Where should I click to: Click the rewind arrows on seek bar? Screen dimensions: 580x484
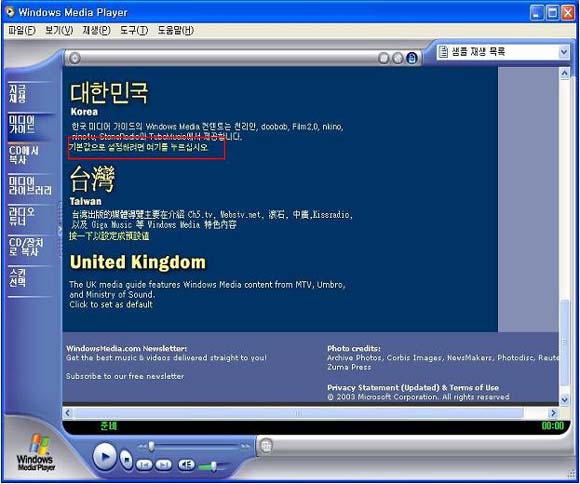click(142, 447)
